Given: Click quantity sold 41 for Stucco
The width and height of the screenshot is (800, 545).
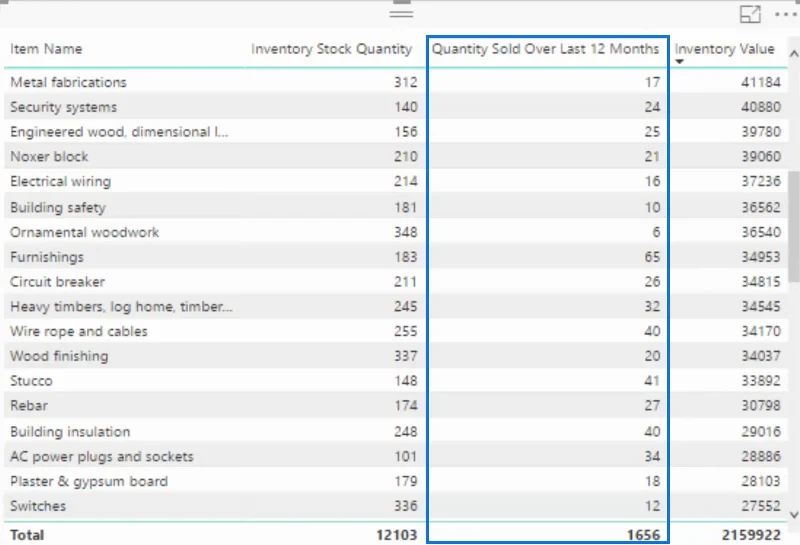Looking at the screenshot, I should (652, 381).
